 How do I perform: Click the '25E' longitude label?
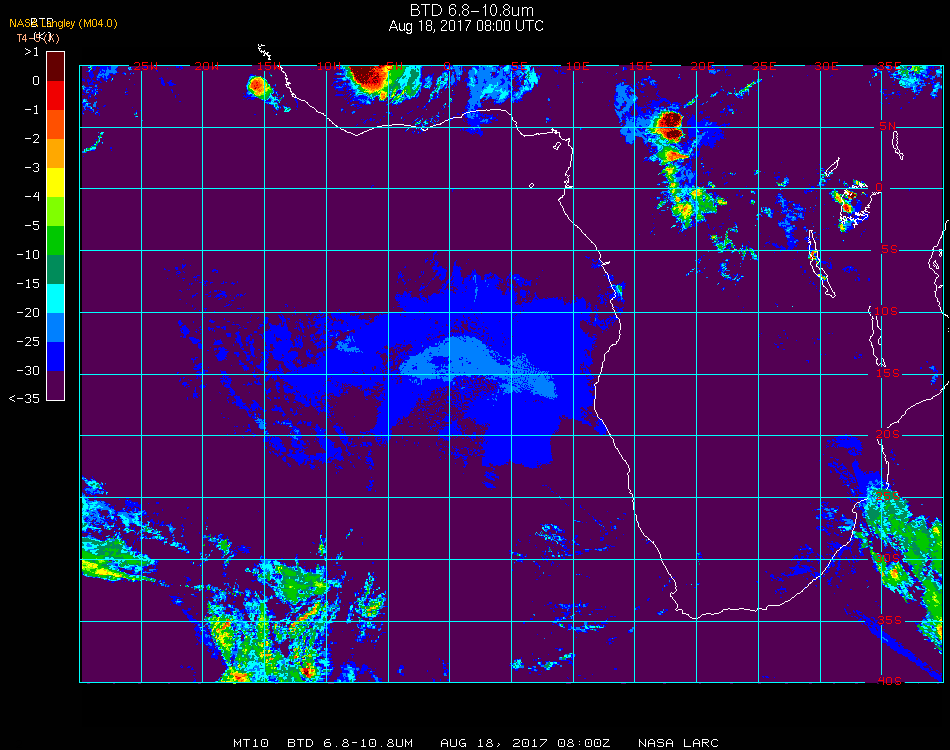[764, 66]
